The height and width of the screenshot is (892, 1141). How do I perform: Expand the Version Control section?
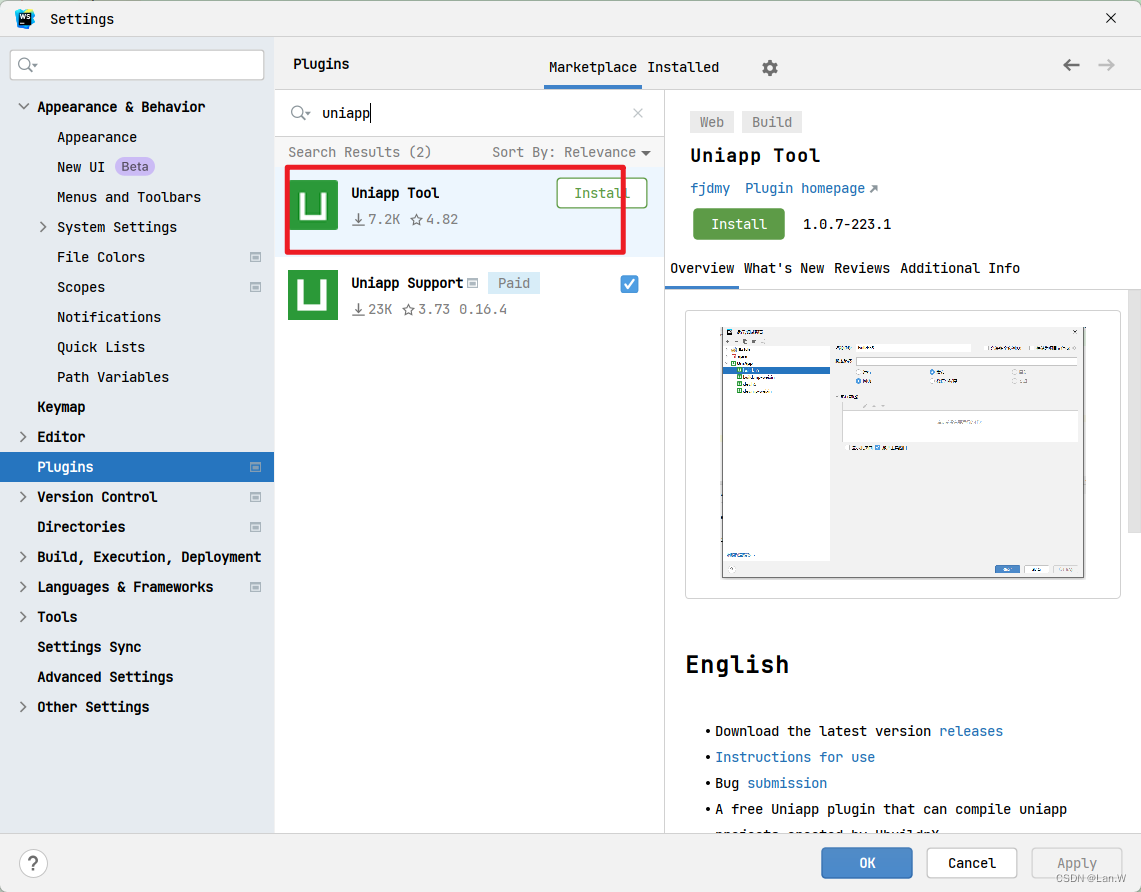(23, 497)
